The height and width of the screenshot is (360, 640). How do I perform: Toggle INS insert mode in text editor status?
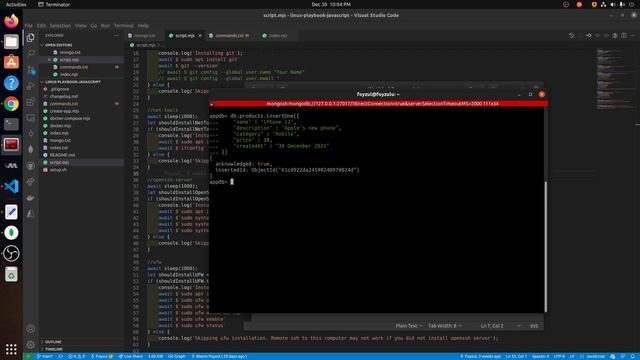[x=534, y=326]
